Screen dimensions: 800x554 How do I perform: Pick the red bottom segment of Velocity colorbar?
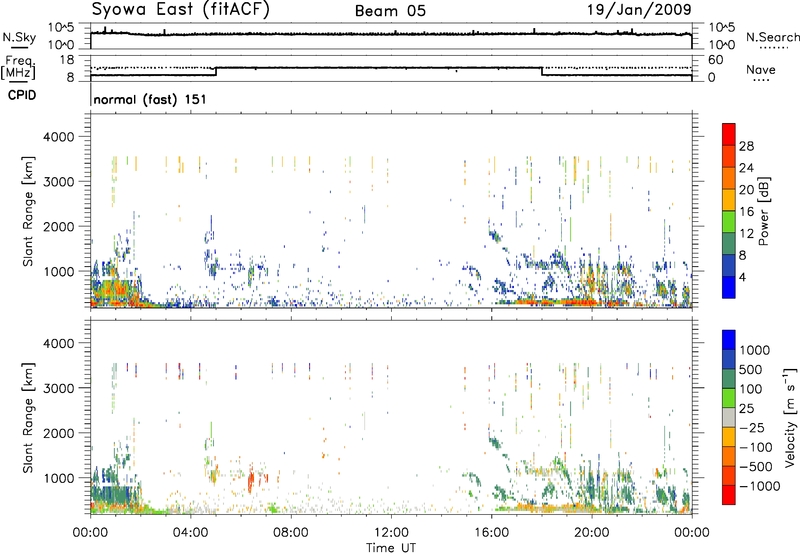[729, 495]
